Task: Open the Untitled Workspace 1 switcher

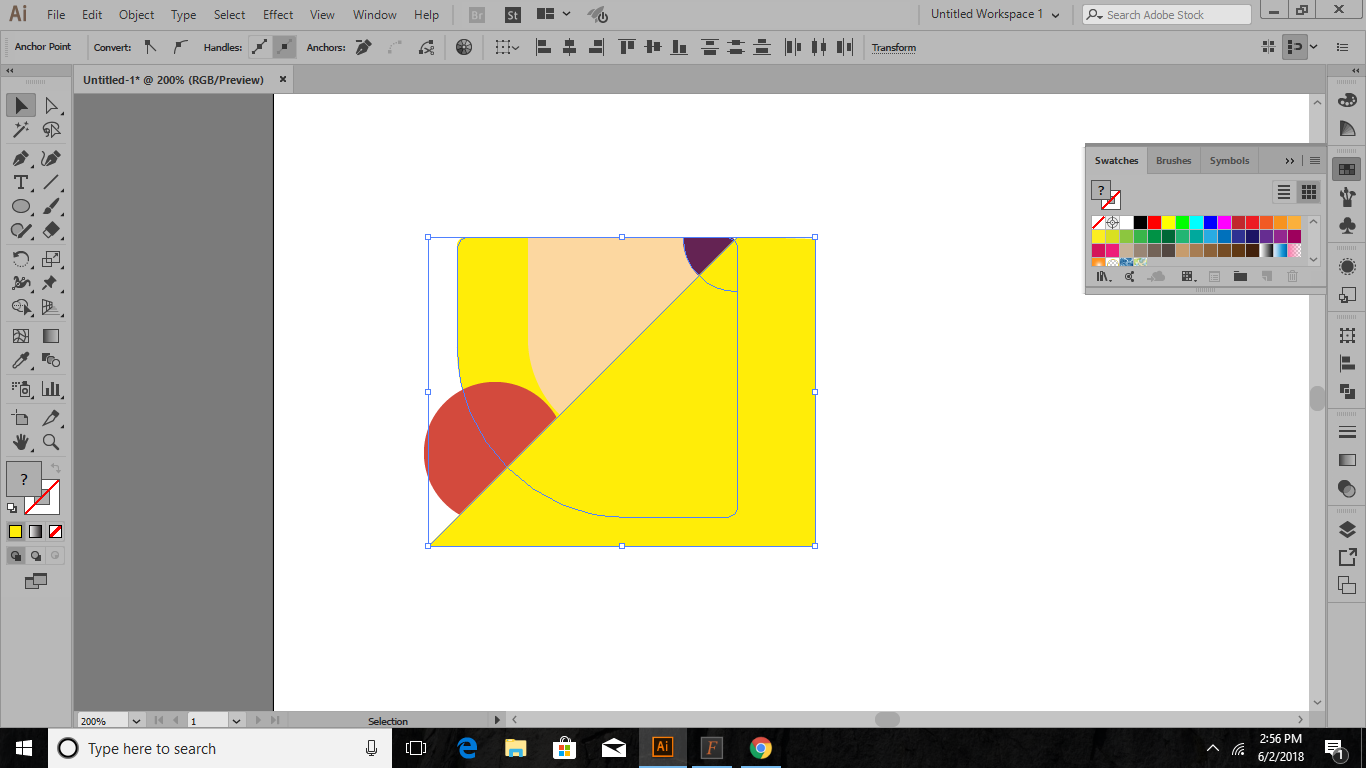Action: [995, 15]
